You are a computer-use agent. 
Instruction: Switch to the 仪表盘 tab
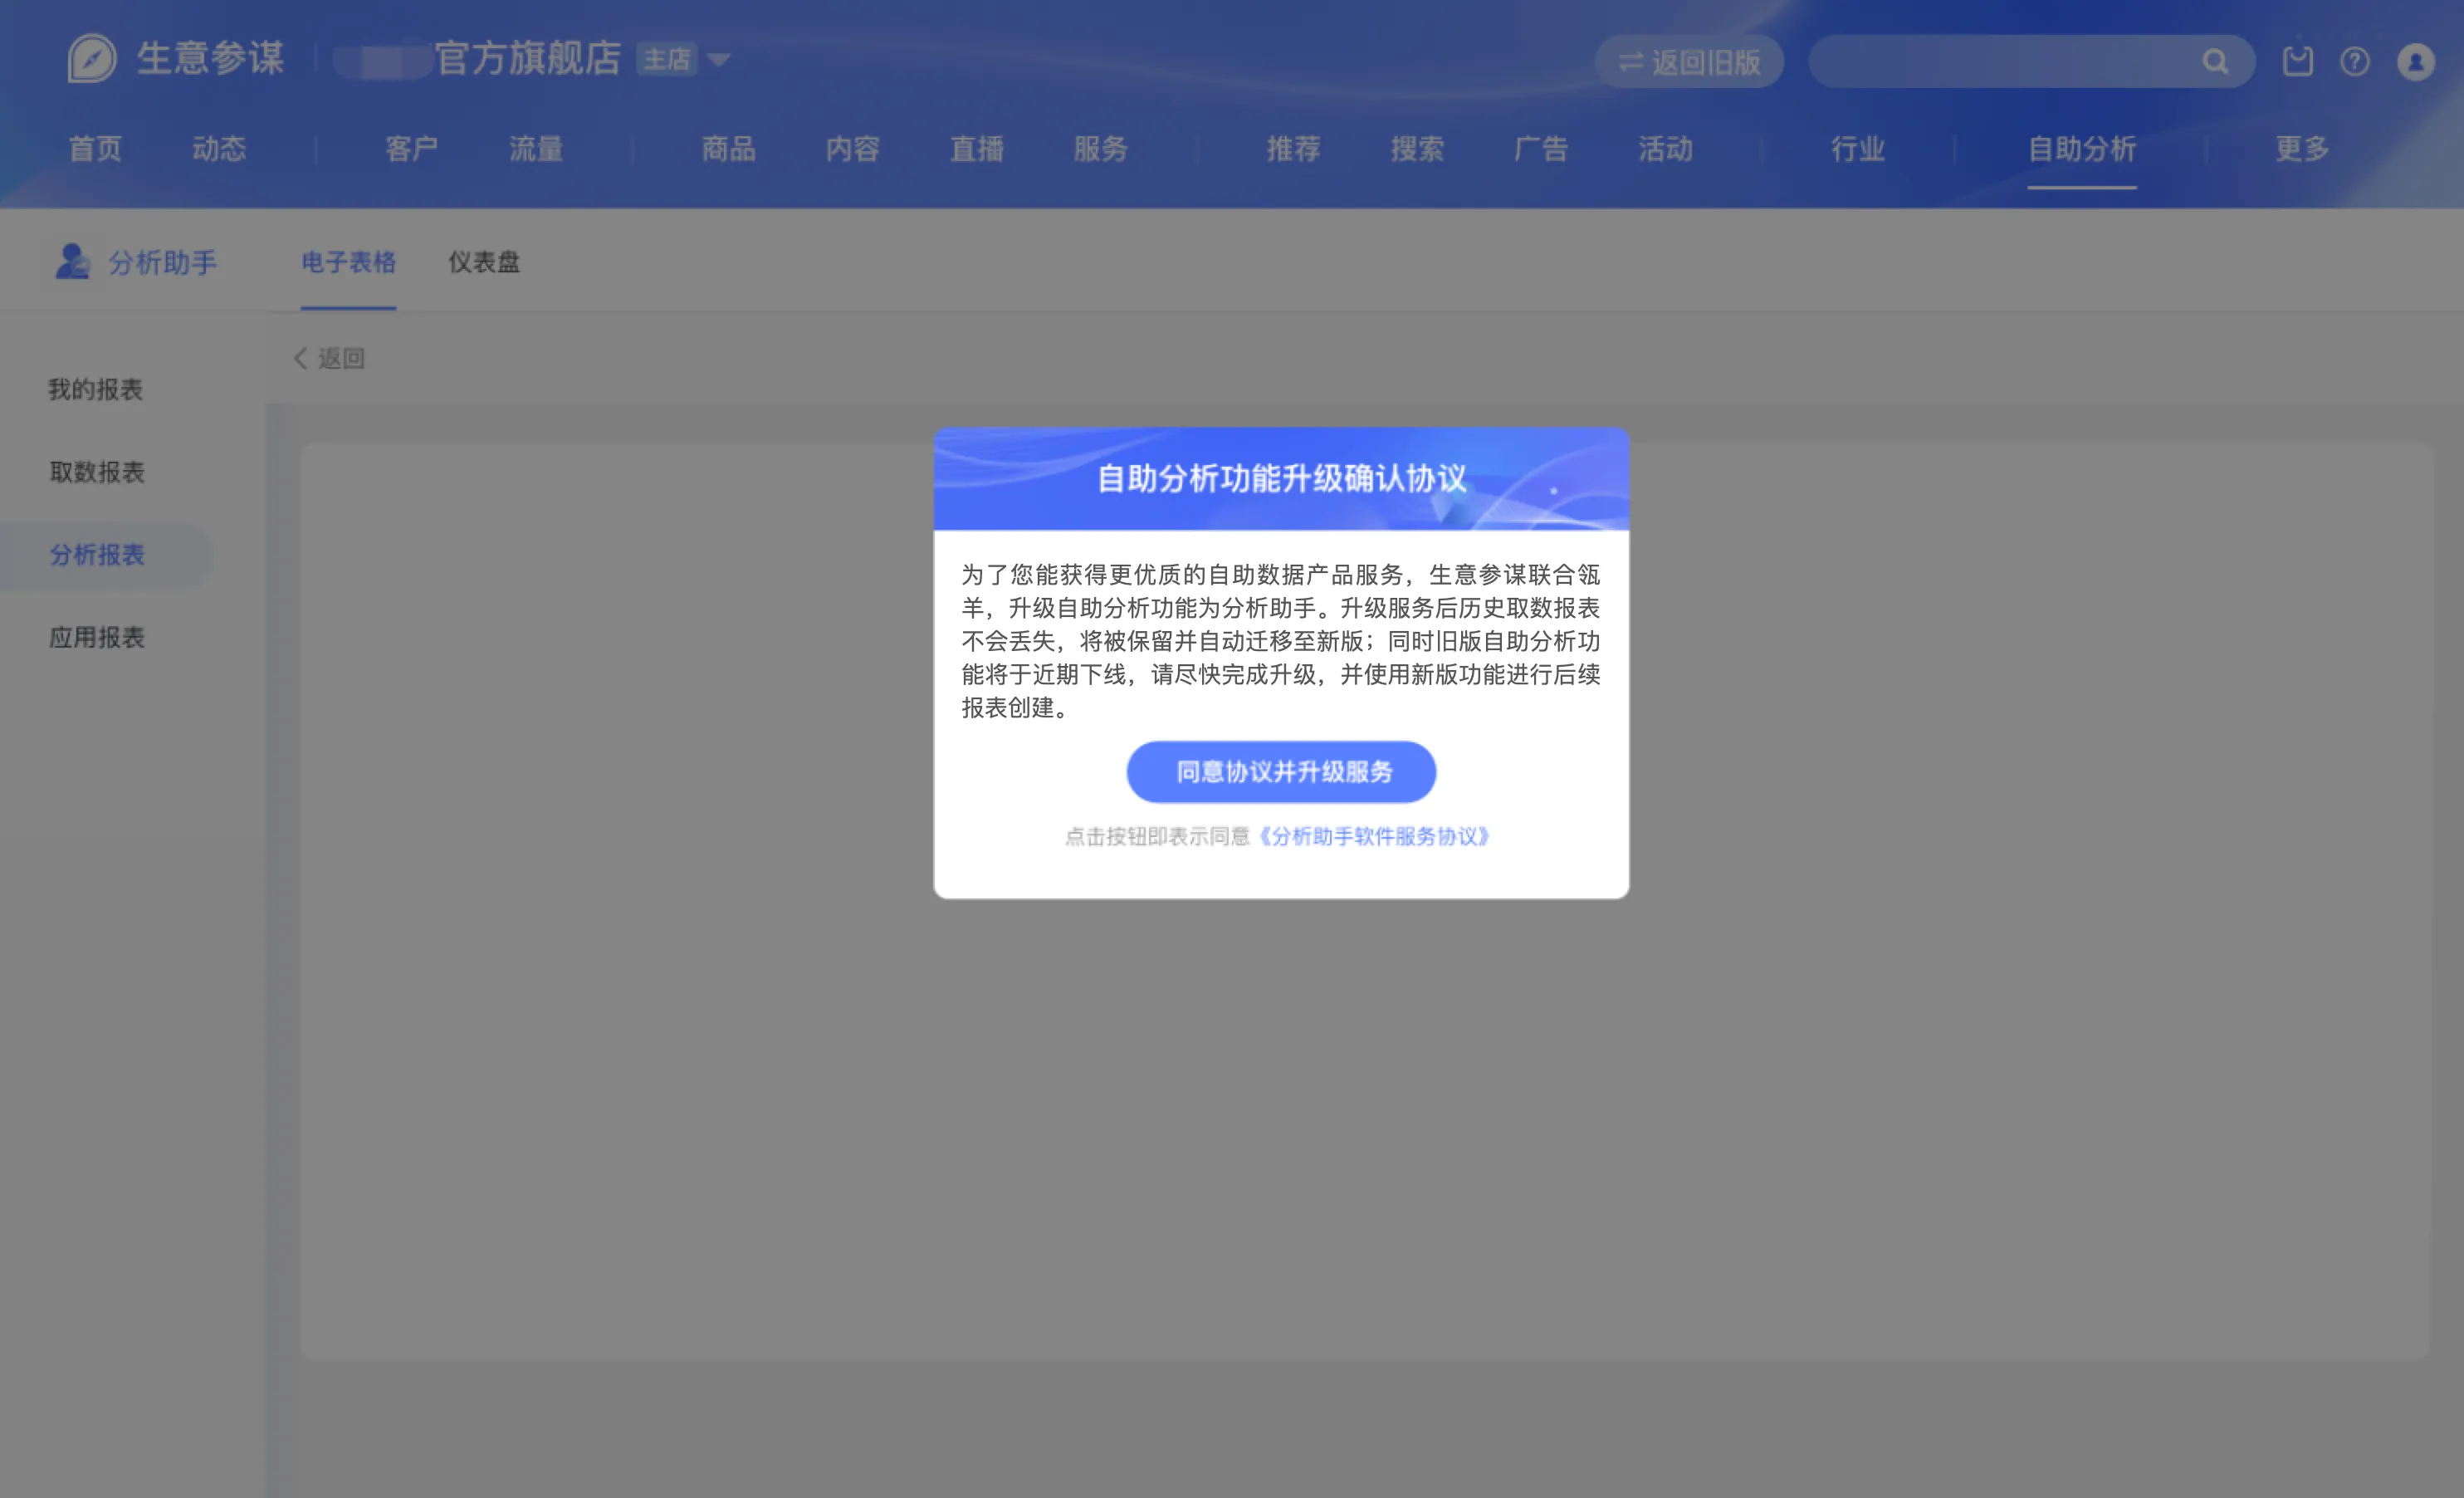(x=484, y=262)
